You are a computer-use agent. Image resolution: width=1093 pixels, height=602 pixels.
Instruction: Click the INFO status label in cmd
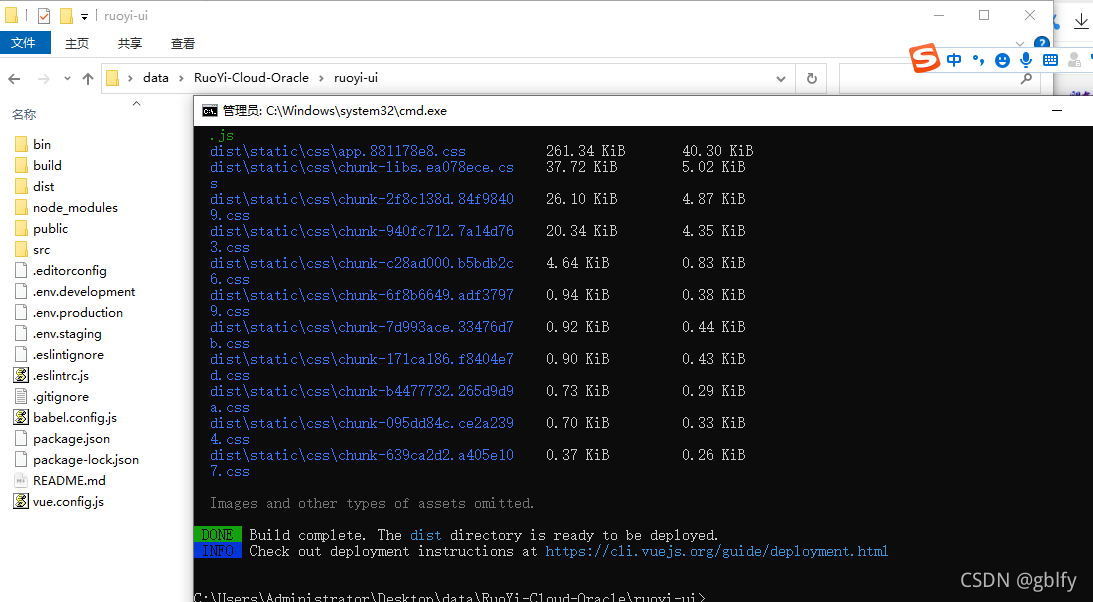click(217, 550)
